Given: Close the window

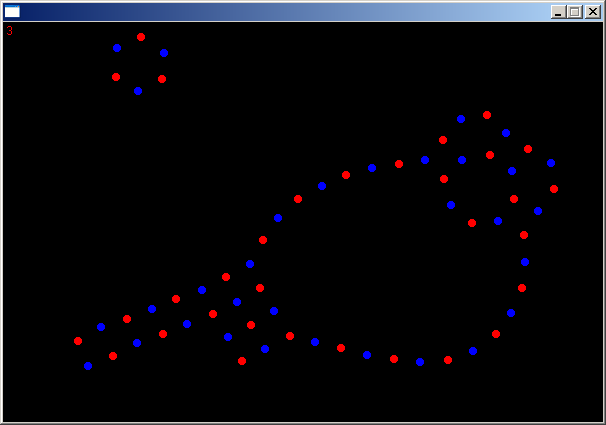Looking at the screenshot, I should tap(592, 12).
